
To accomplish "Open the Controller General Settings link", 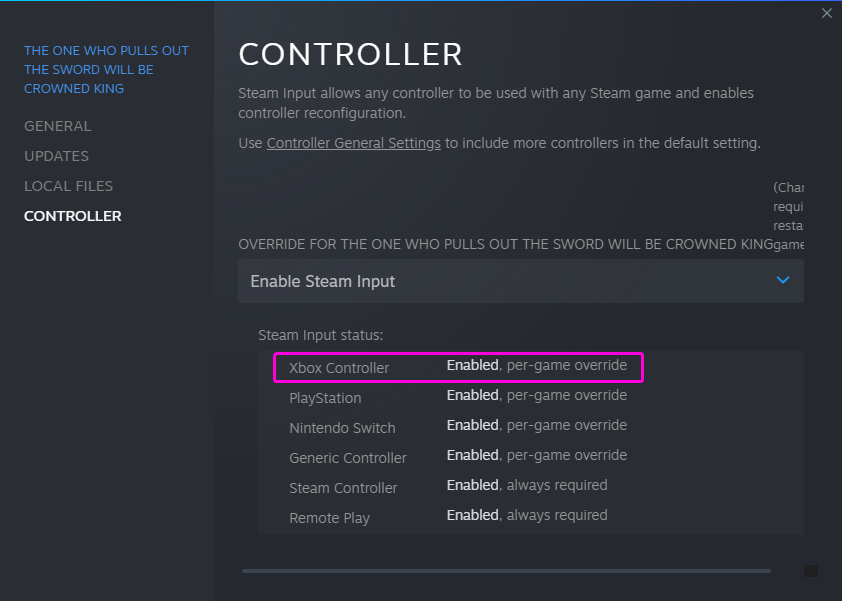I will (353, 143).
